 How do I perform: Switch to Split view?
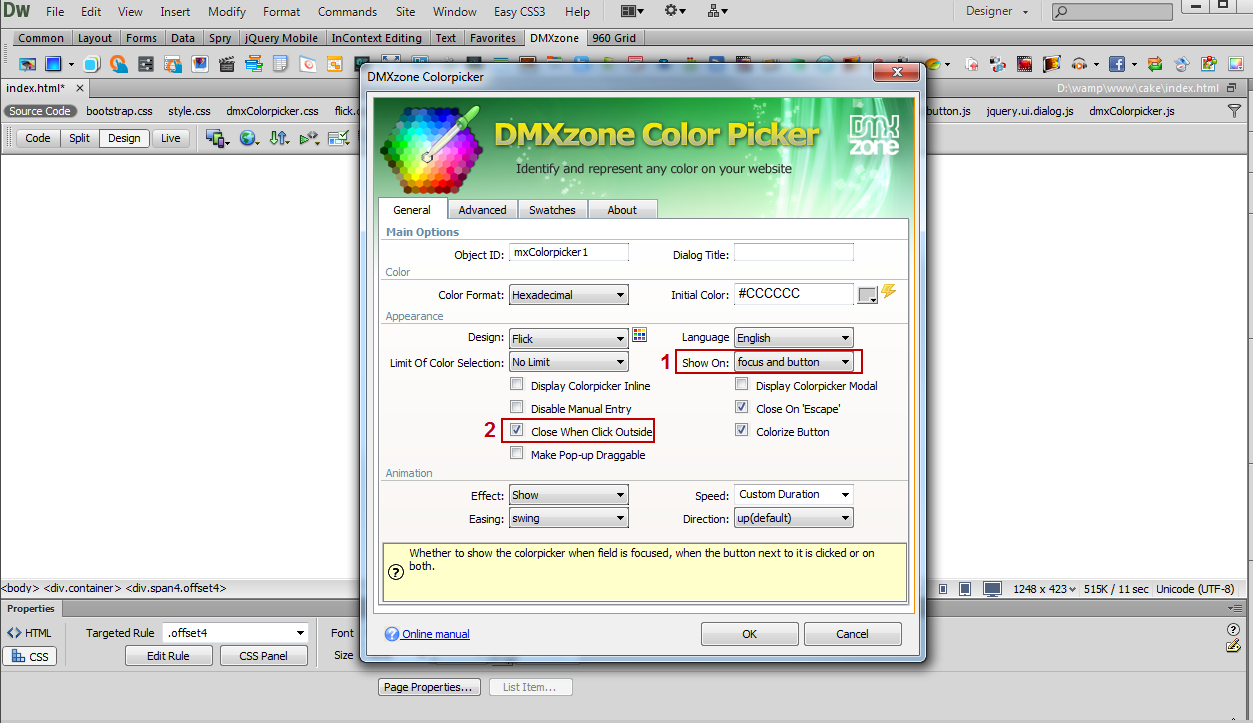[x=80, y=138]
